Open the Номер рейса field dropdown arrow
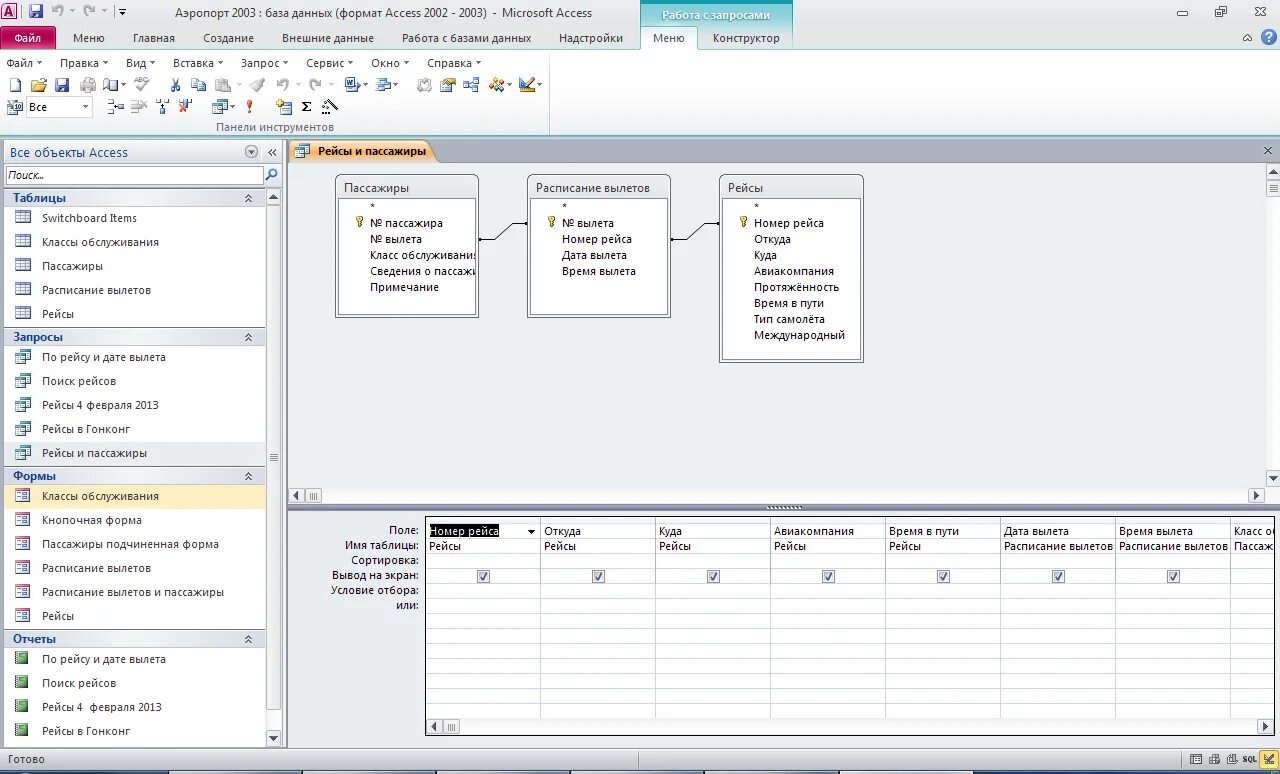Image resolution: width=1280 pixels, height=774 pixels. coord(531,531)
